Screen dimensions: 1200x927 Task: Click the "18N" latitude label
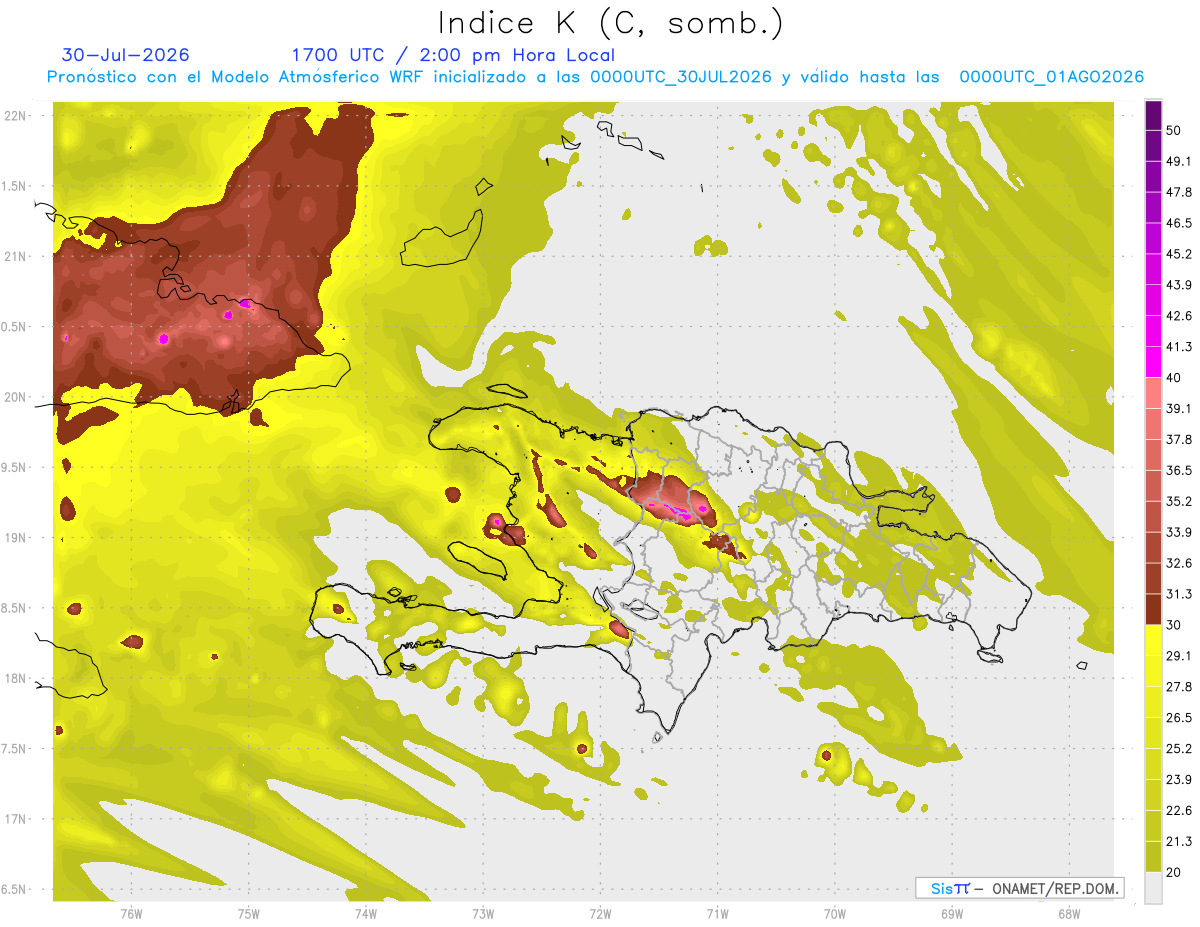16,679
